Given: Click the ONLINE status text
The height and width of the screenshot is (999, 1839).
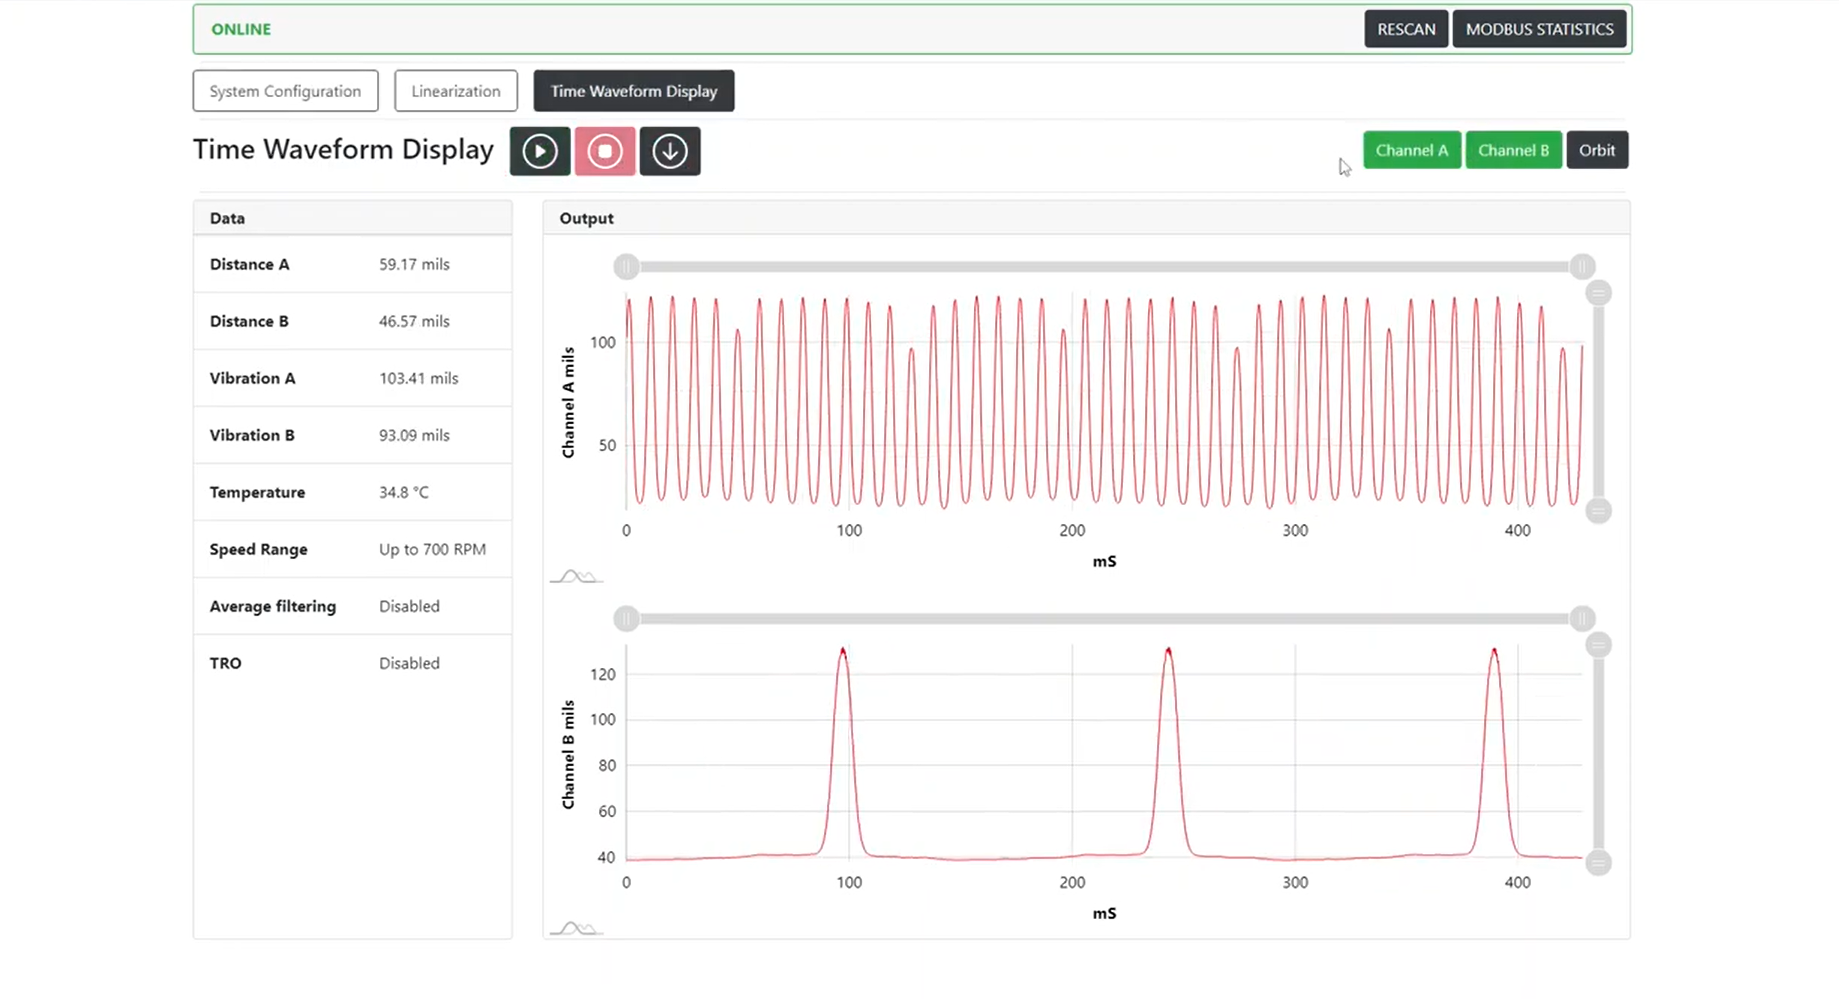Looking at the screenshot, I should point(241,29).
